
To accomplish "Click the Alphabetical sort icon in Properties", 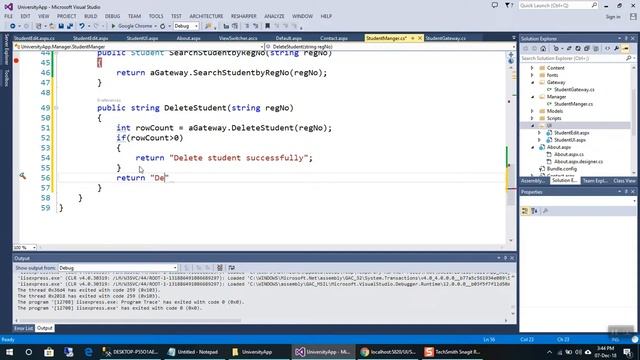I will tap(534, 211).
